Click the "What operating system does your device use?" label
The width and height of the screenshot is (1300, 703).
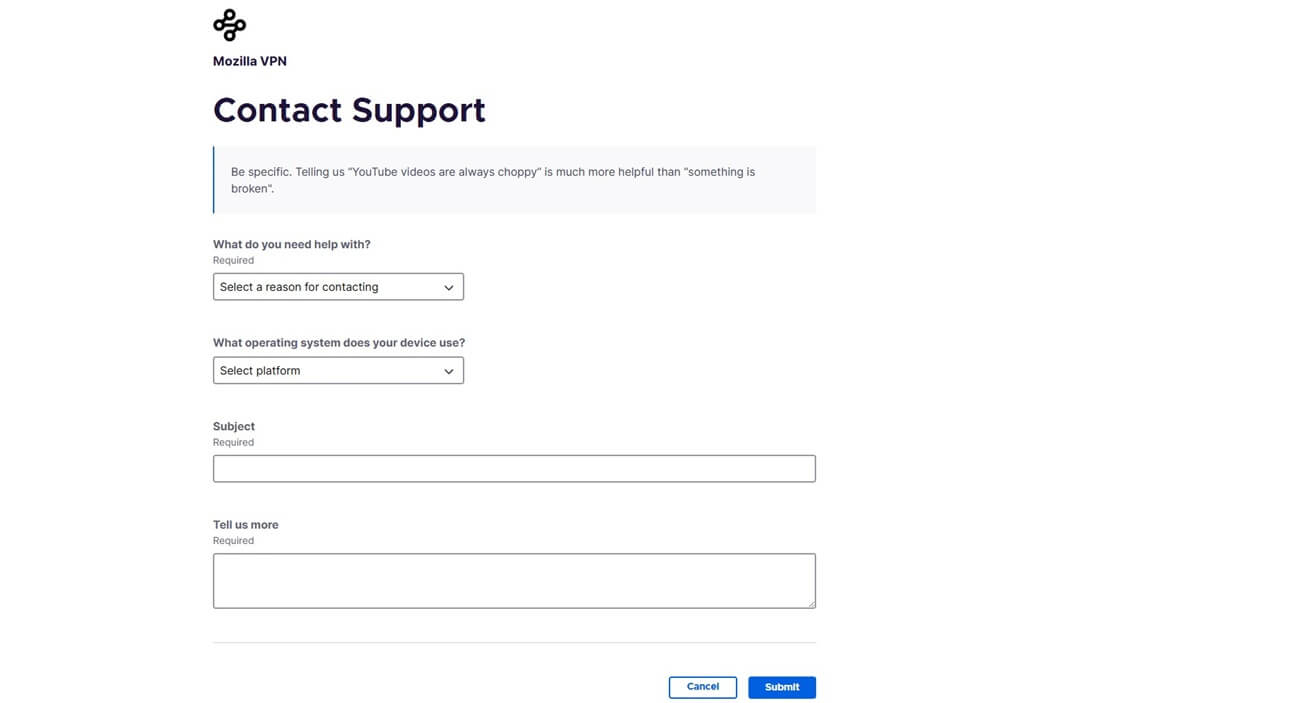[x=338, y=342]
